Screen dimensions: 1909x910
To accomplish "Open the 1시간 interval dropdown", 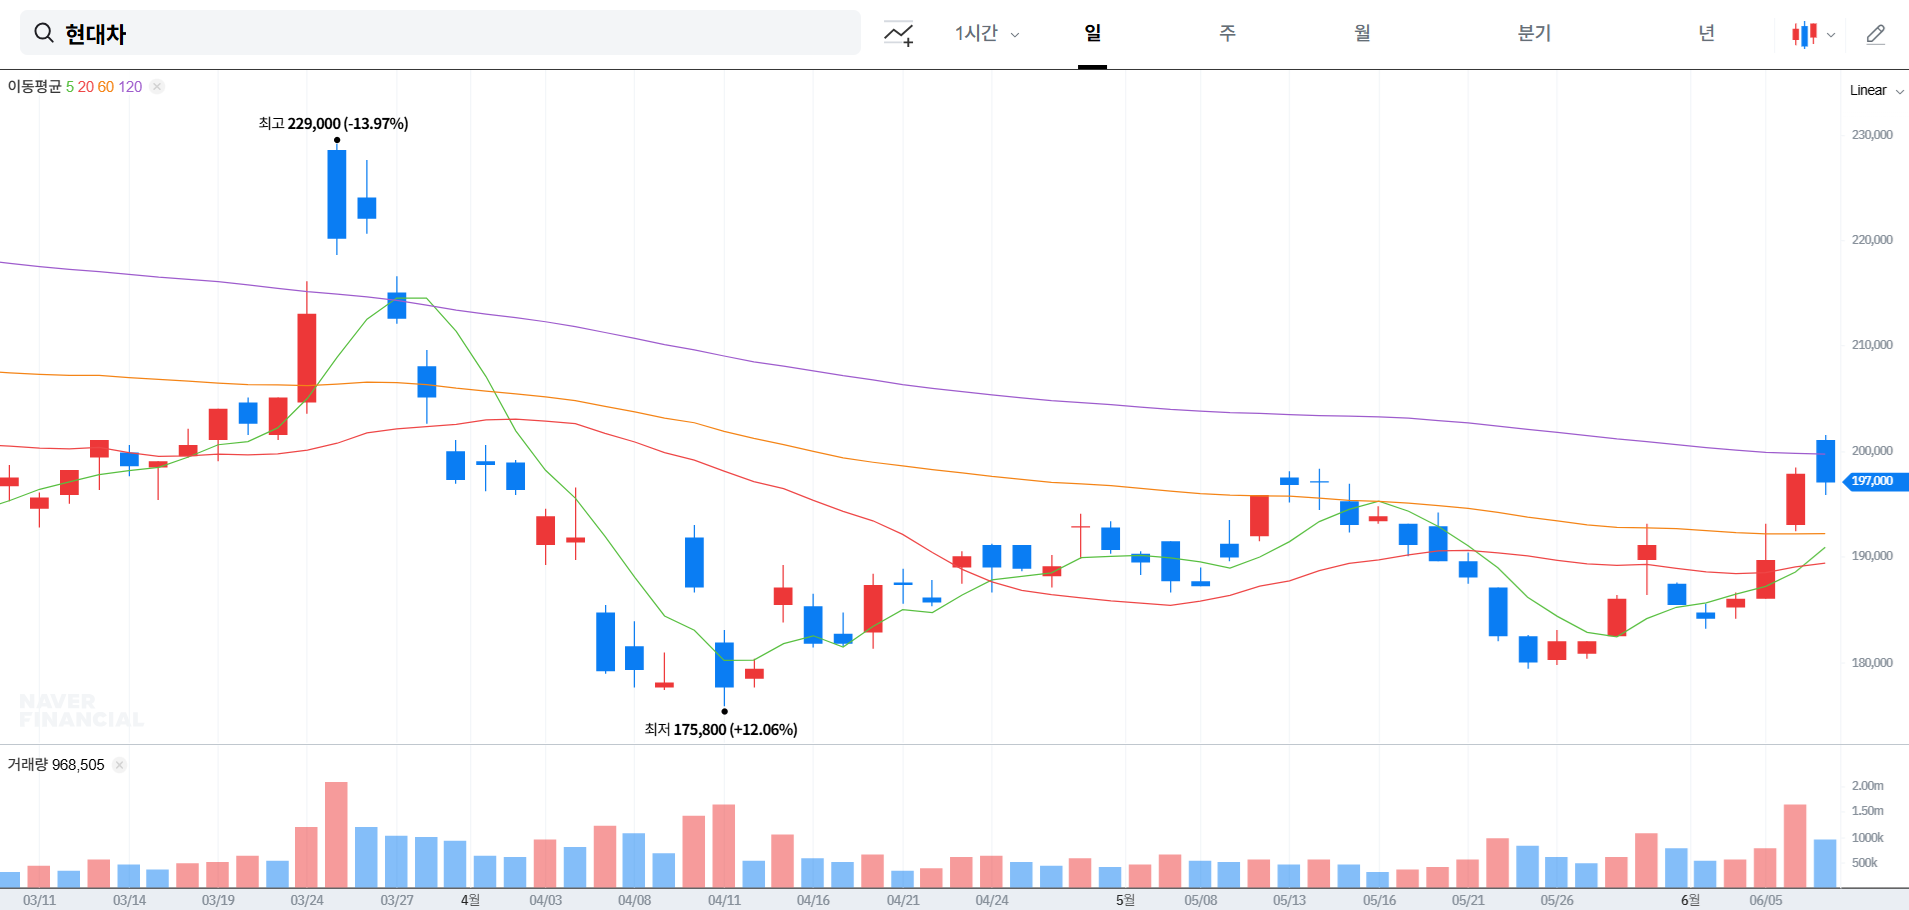I will point(987,33).
